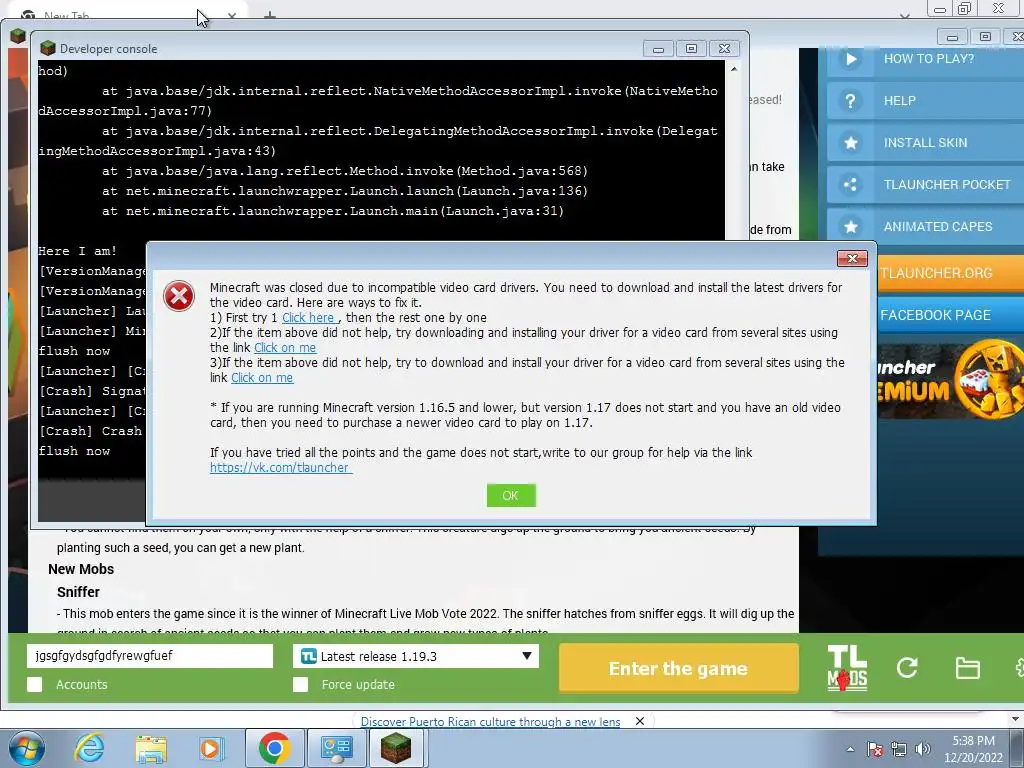
Task: Open the vk.com/tlauncher help link
Action: tap(281, 468)
